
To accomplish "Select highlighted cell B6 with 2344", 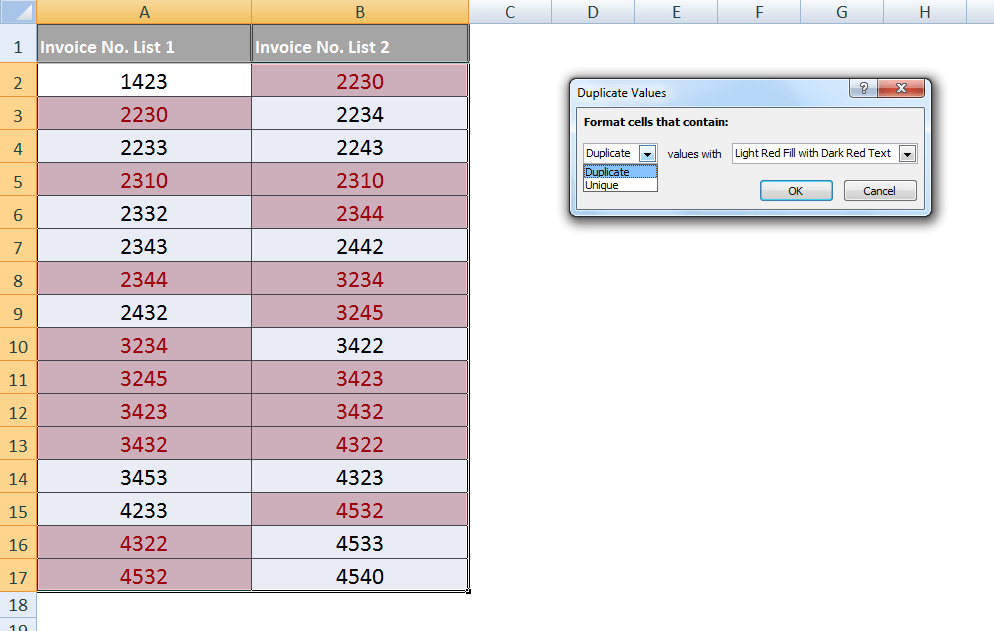I will coord(360,212).
